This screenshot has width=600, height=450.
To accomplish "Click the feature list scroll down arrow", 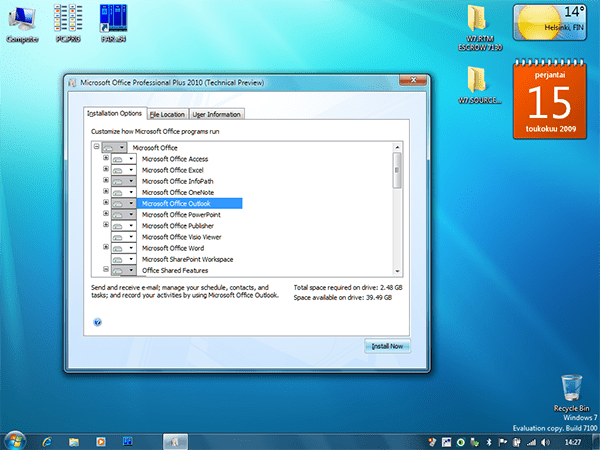I will coord(397,271).
